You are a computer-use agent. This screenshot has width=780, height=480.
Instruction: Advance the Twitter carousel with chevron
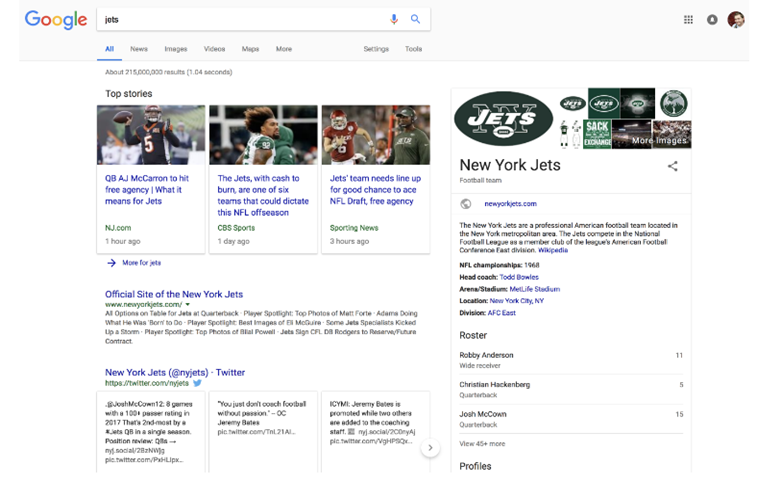tap(430, 448)
